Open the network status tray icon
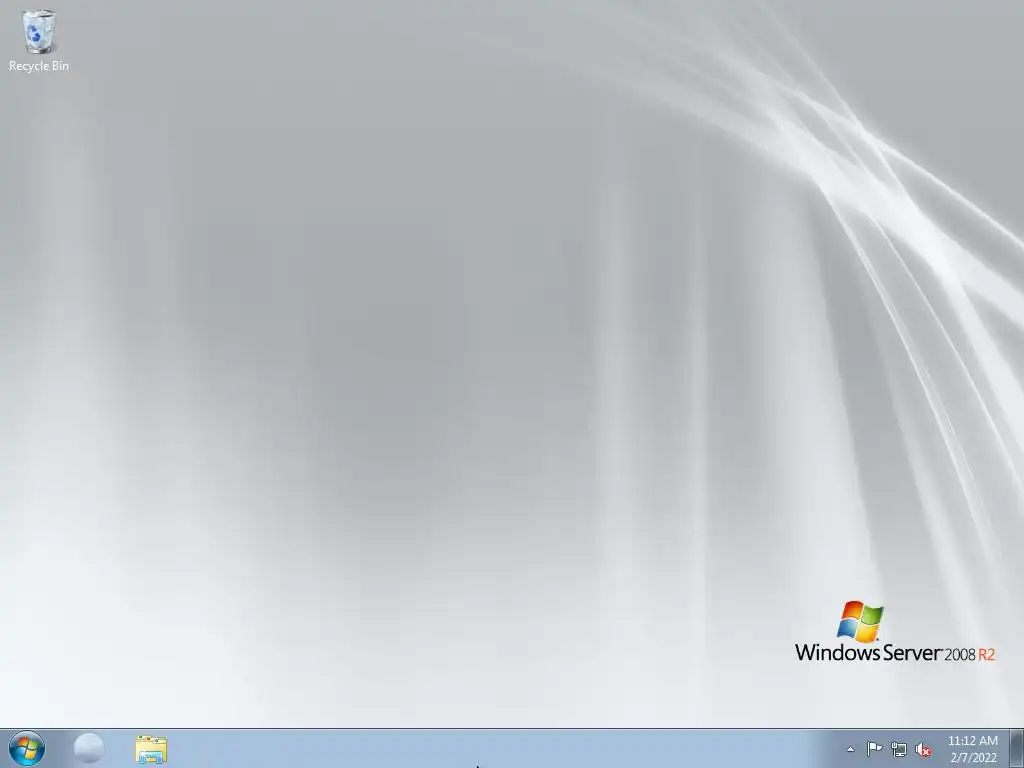 pos(899,750)
